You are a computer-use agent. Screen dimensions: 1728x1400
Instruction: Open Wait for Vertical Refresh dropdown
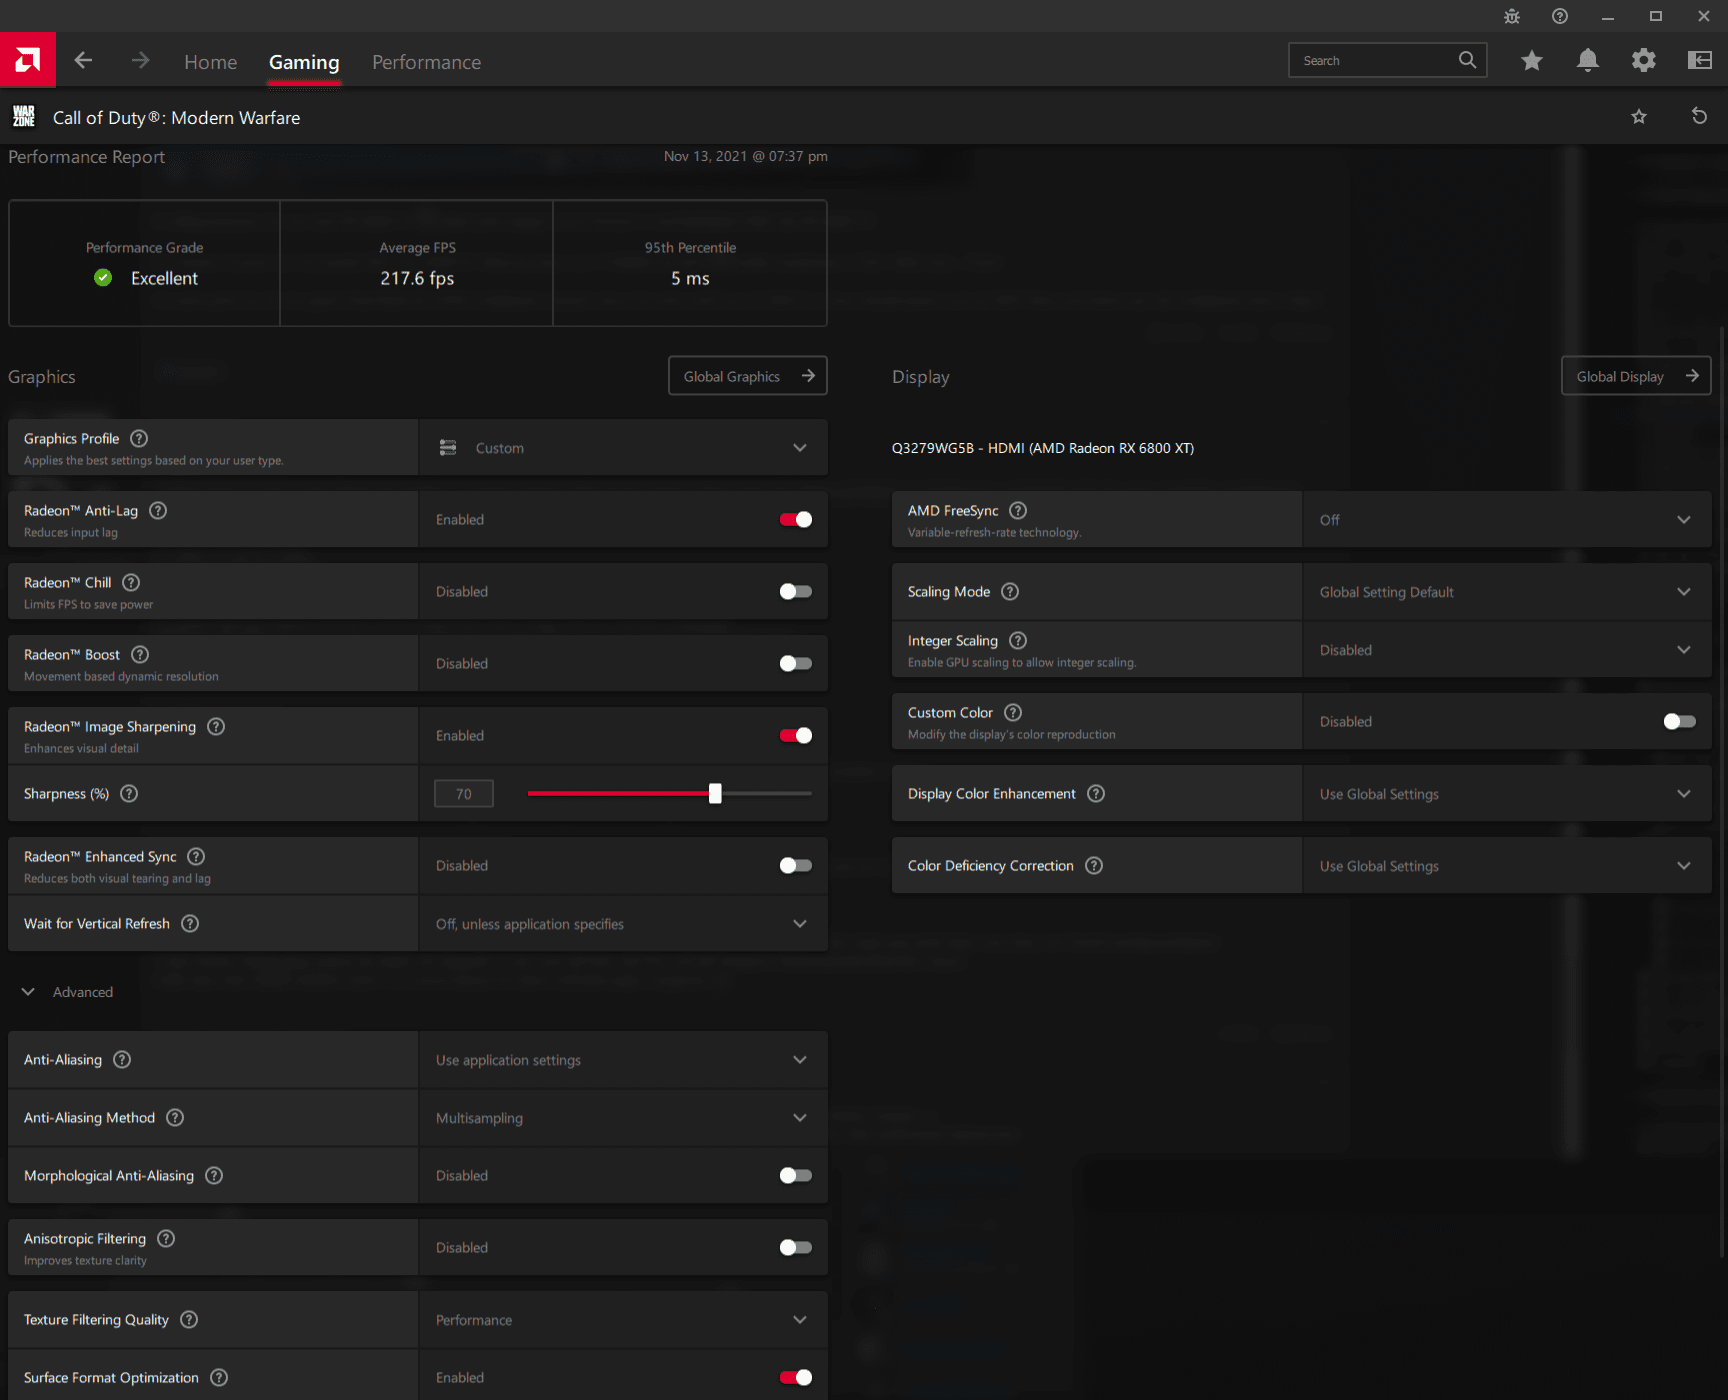[x=623, y=923]
